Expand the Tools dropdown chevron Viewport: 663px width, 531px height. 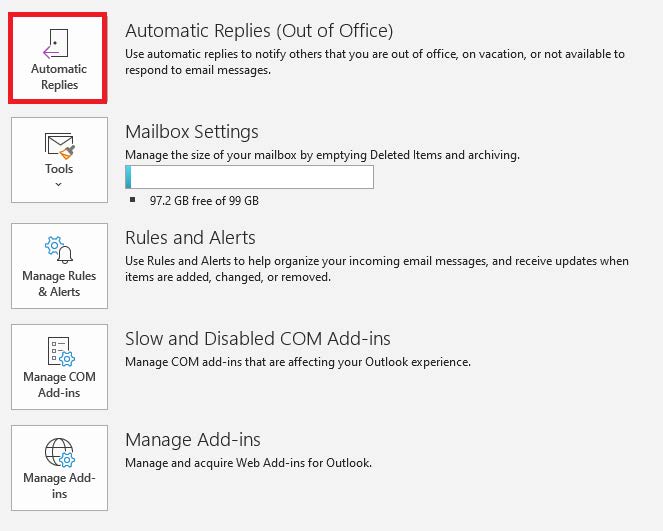[59, 184]
